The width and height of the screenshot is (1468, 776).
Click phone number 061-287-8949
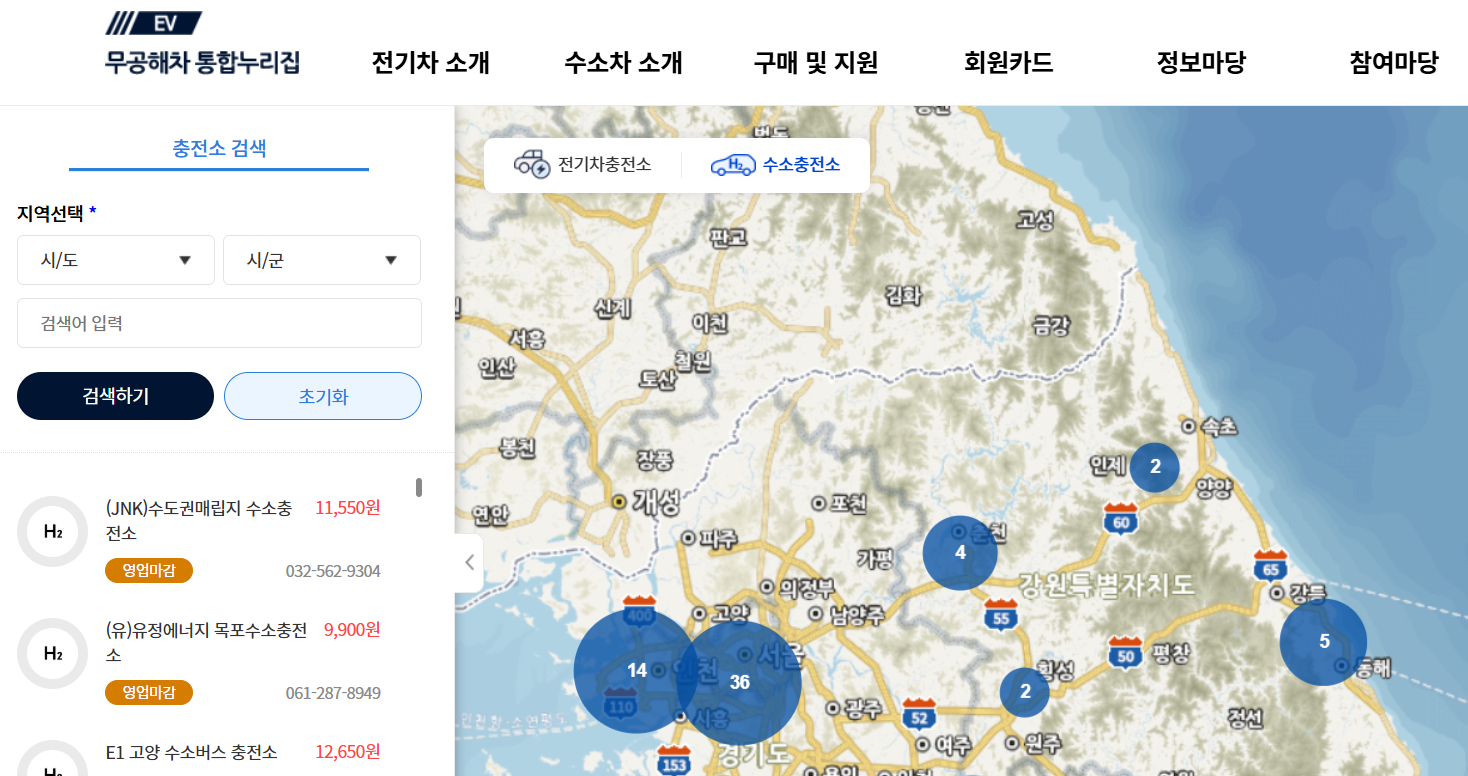(x=333, y=693)
